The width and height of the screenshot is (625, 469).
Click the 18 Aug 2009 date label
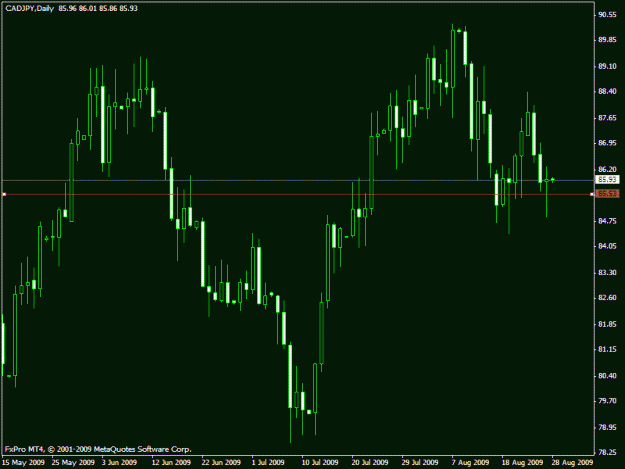point(522,463)
